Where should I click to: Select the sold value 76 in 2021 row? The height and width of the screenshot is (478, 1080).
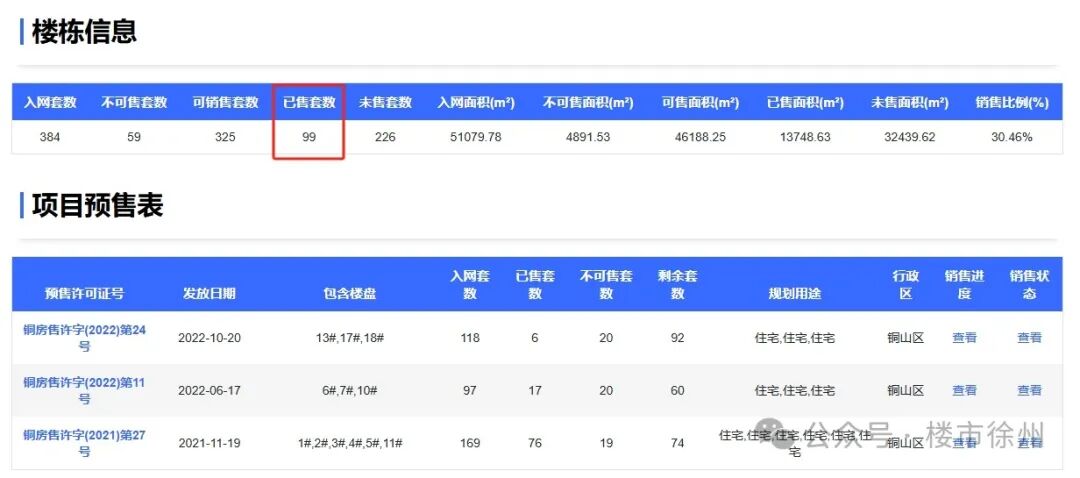click(534, 443)
